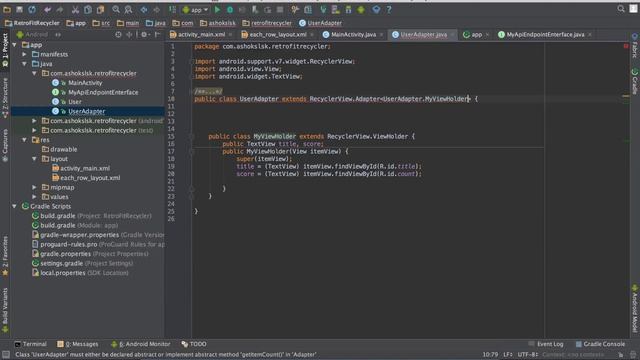The image size is (640, 360).
Task: Click the Help question mark icon
Action: pyautogui.click(x=389, y=9)
